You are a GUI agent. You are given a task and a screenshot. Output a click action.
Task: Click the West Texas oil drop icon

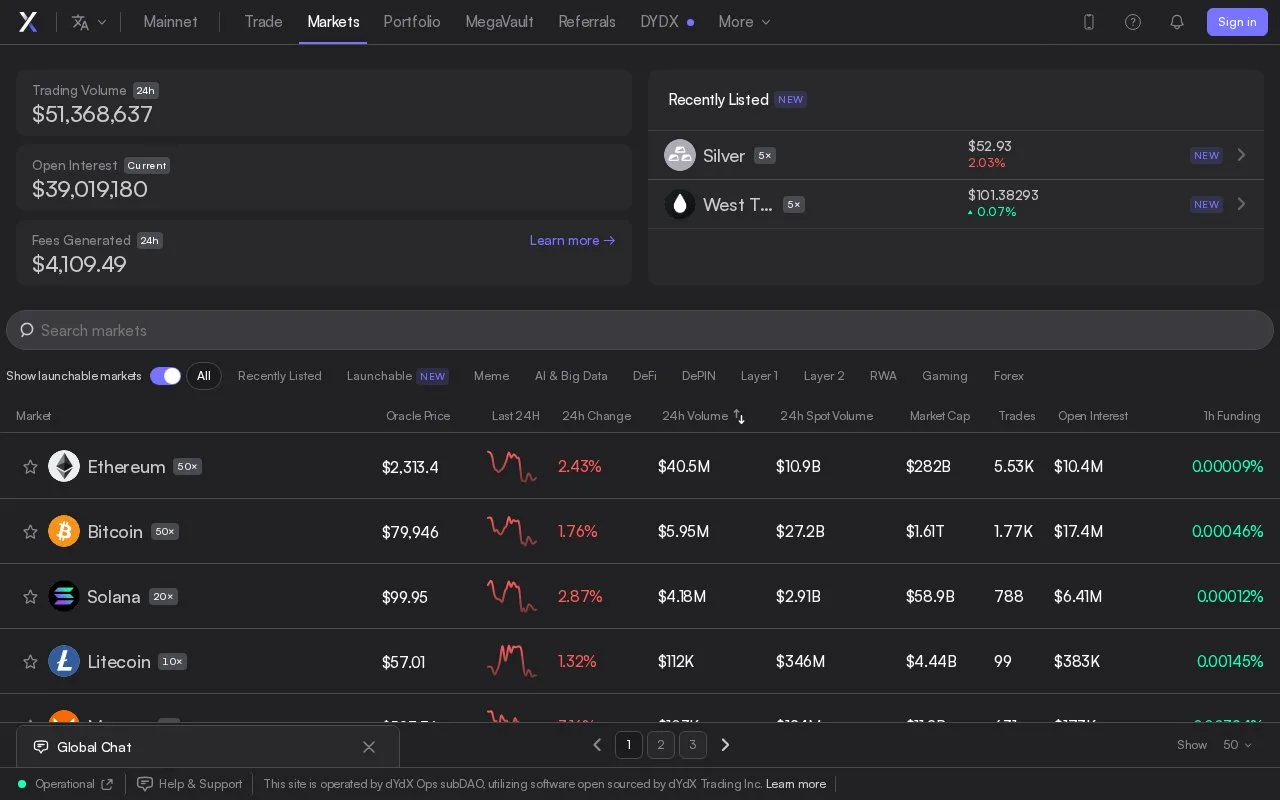coord(680,204)
